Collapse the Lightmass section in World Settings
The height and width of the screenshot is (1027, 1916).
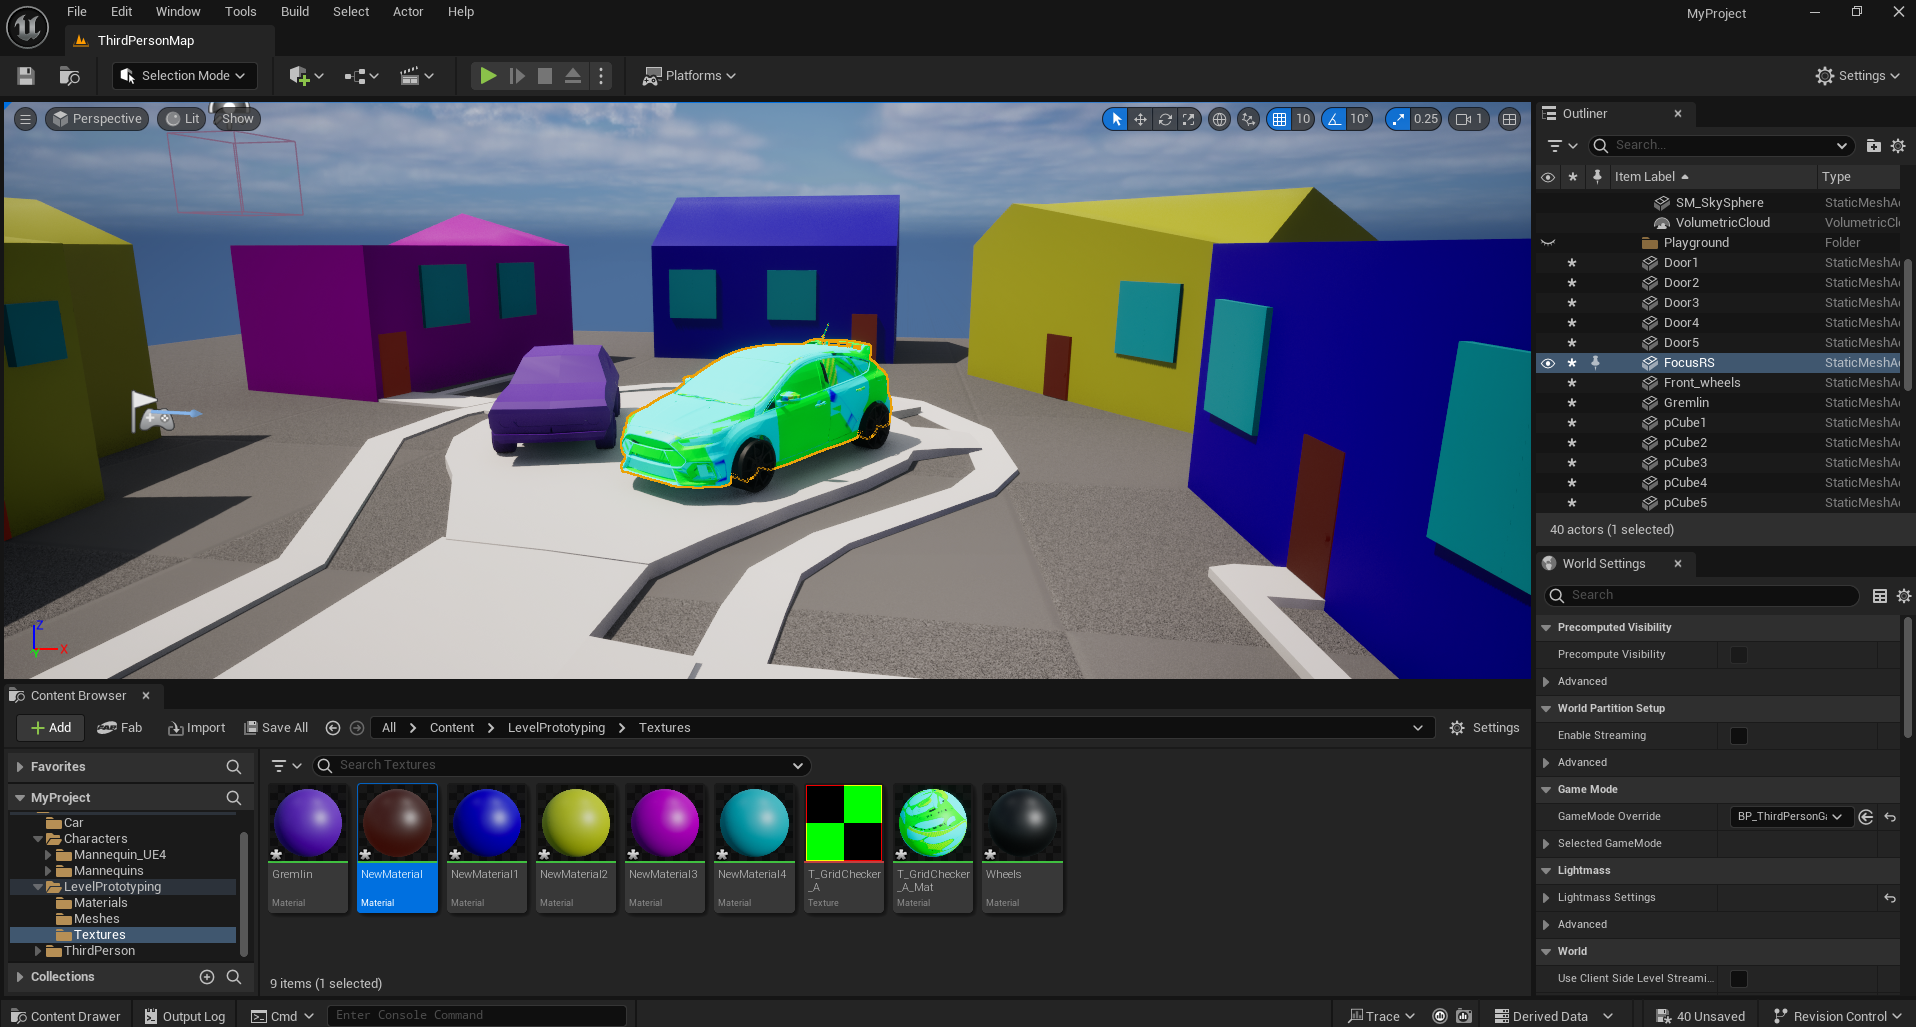[1547, 870]
